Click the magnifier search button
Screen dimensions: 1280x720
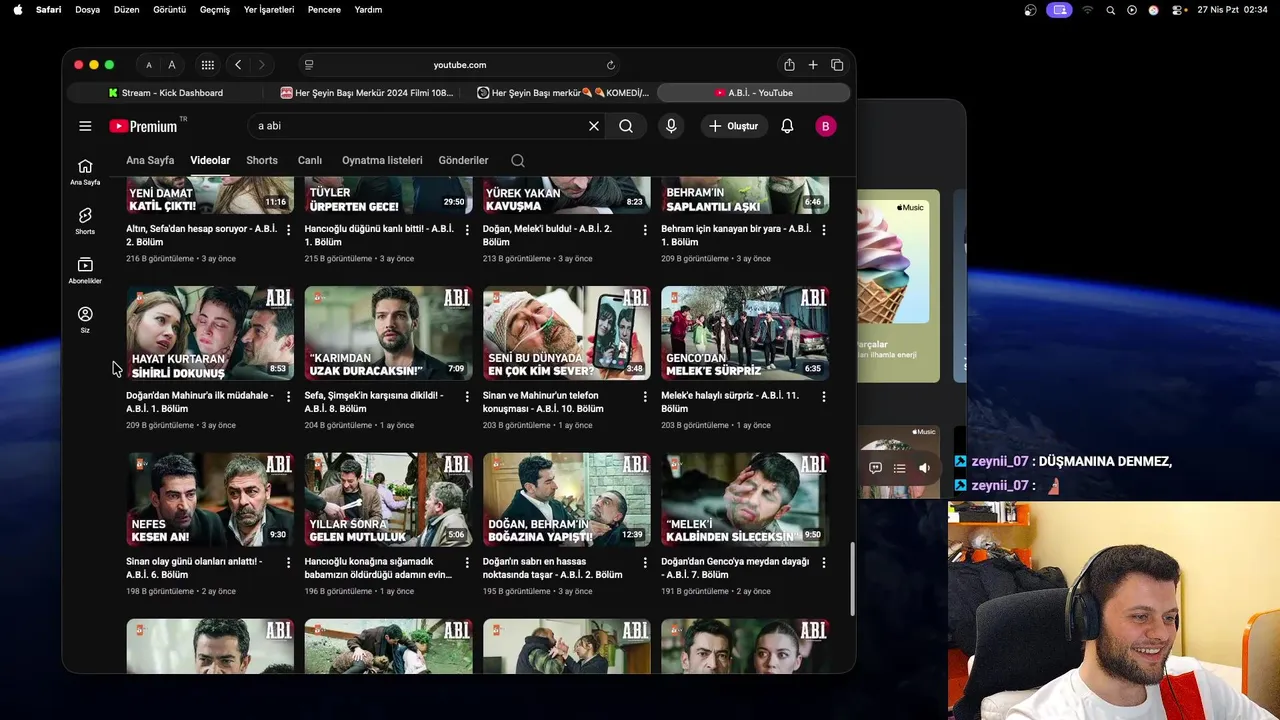coord(626,126)
